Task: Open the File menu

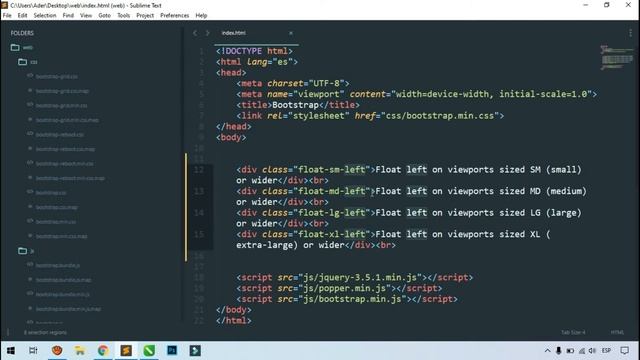Action: pos(7,16)
